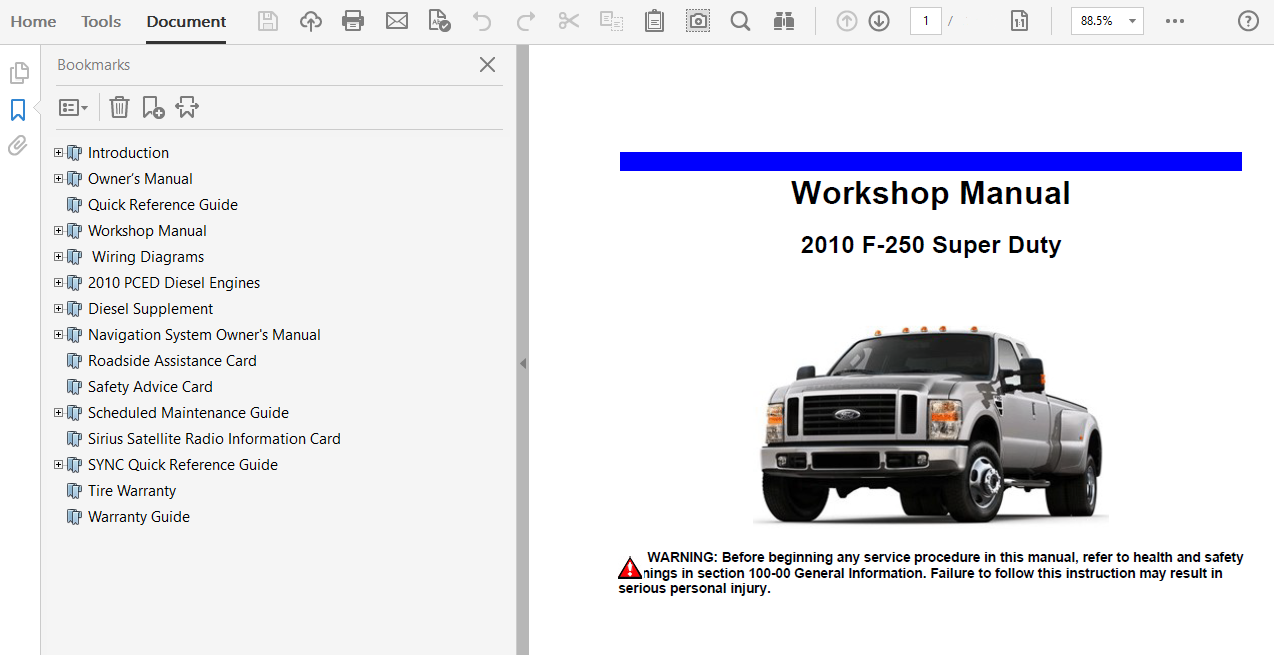
Task: Select the Email document tool
Action: pyautogui.click(x=397, y=20)
